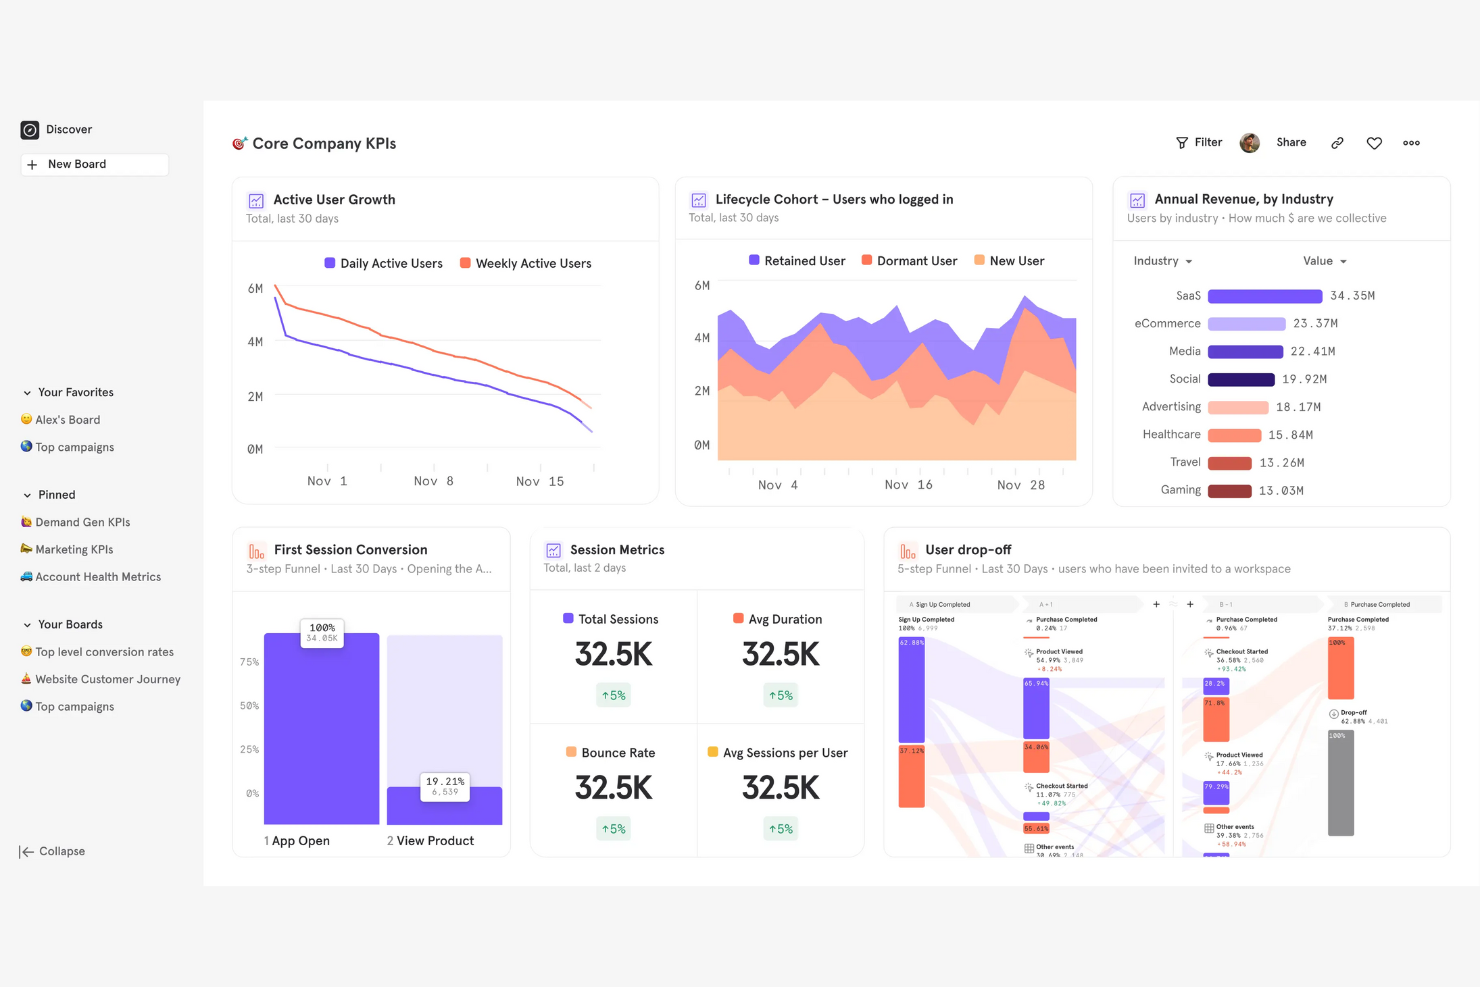Toggle the Dormant User legend
Image resolution: width=1480 pixels, height=987 pixels.
[x=866, y=260]
